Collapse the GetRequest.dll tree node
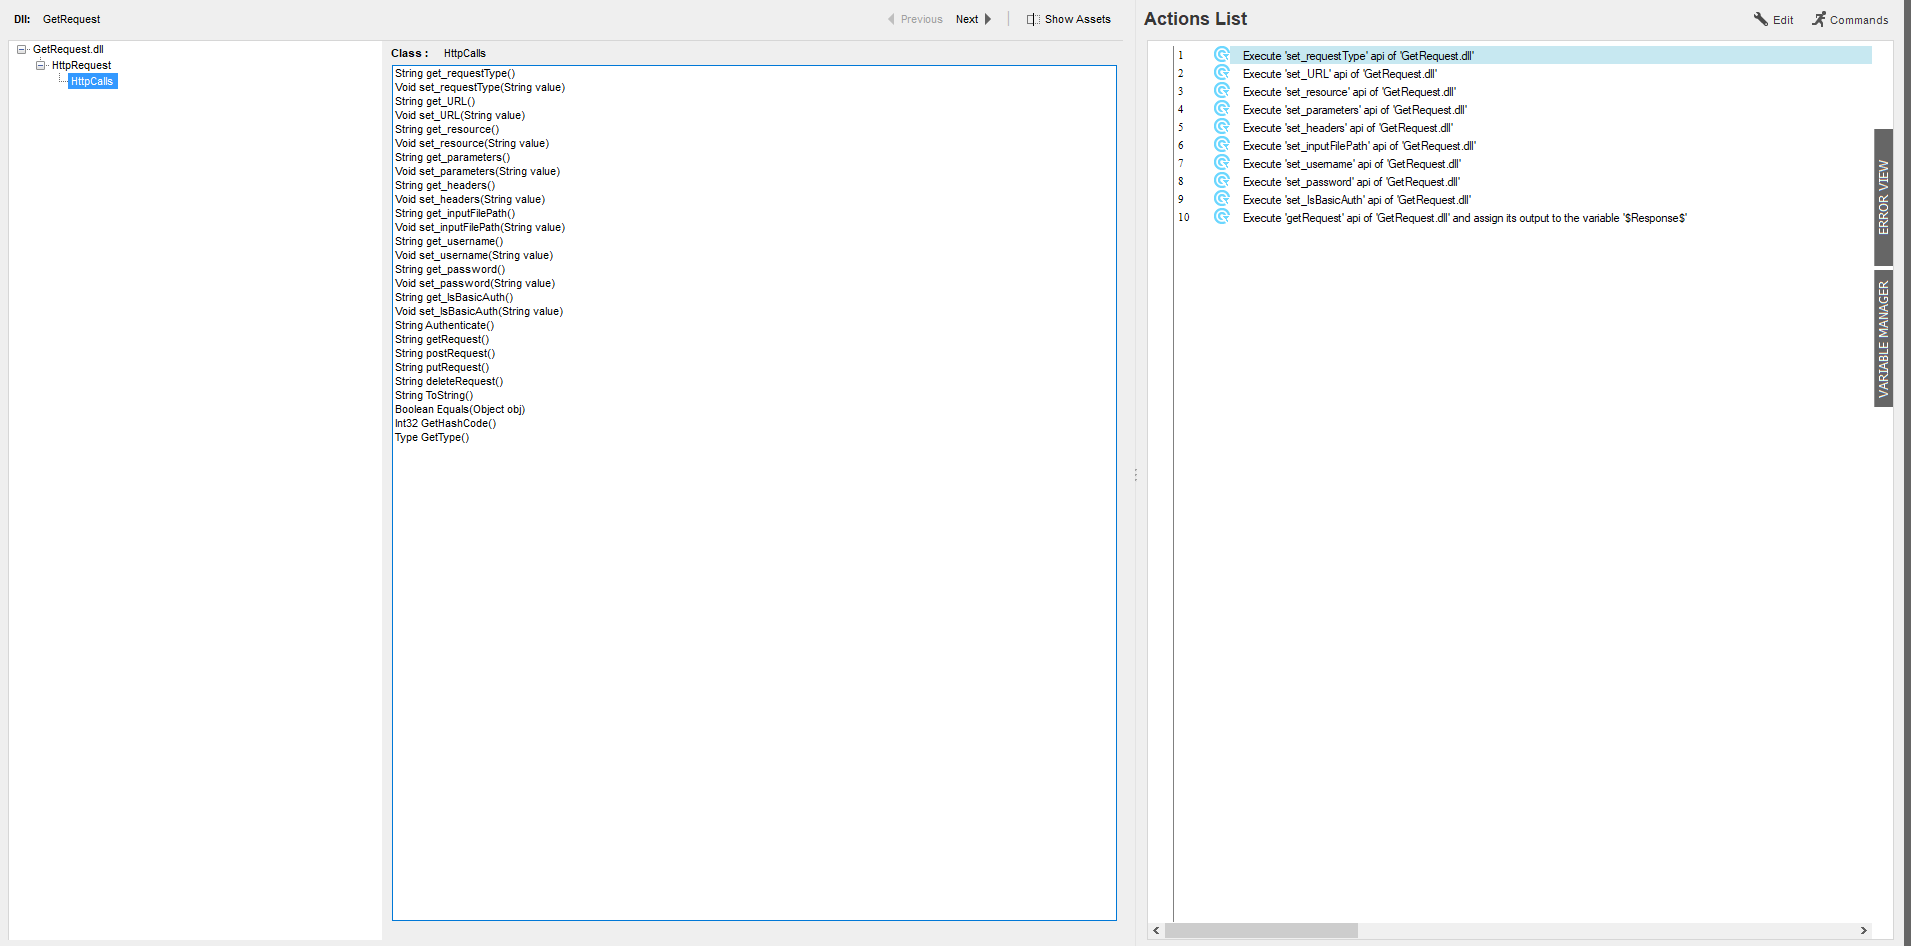The width and height of the screenshot is (1911, 946). (21, 49)
